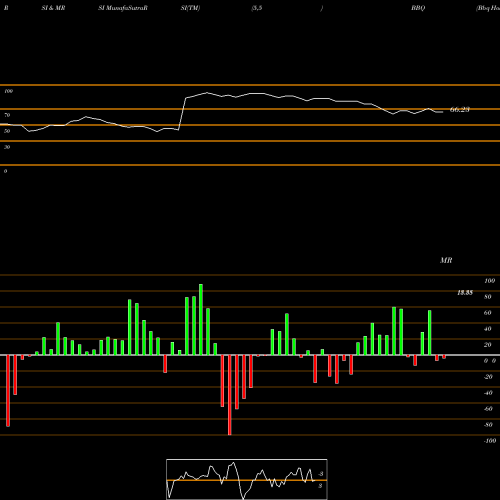Click the MR heading above the histogram

tap(446, 260)
